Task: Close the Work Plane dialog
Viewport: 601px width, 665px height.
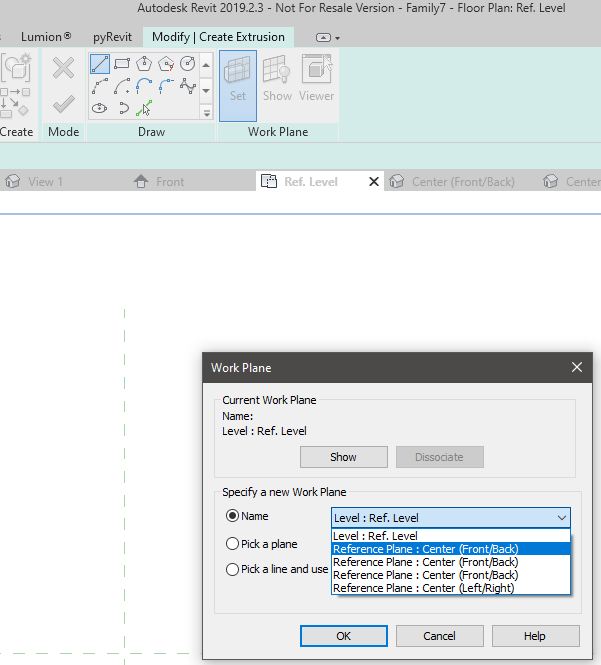Action: [577, 367]
